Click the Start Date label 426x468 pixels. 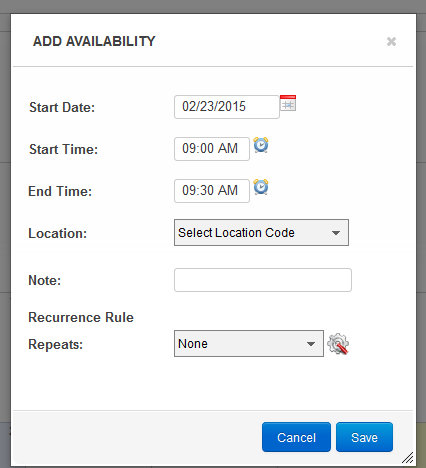click(62, 107)
